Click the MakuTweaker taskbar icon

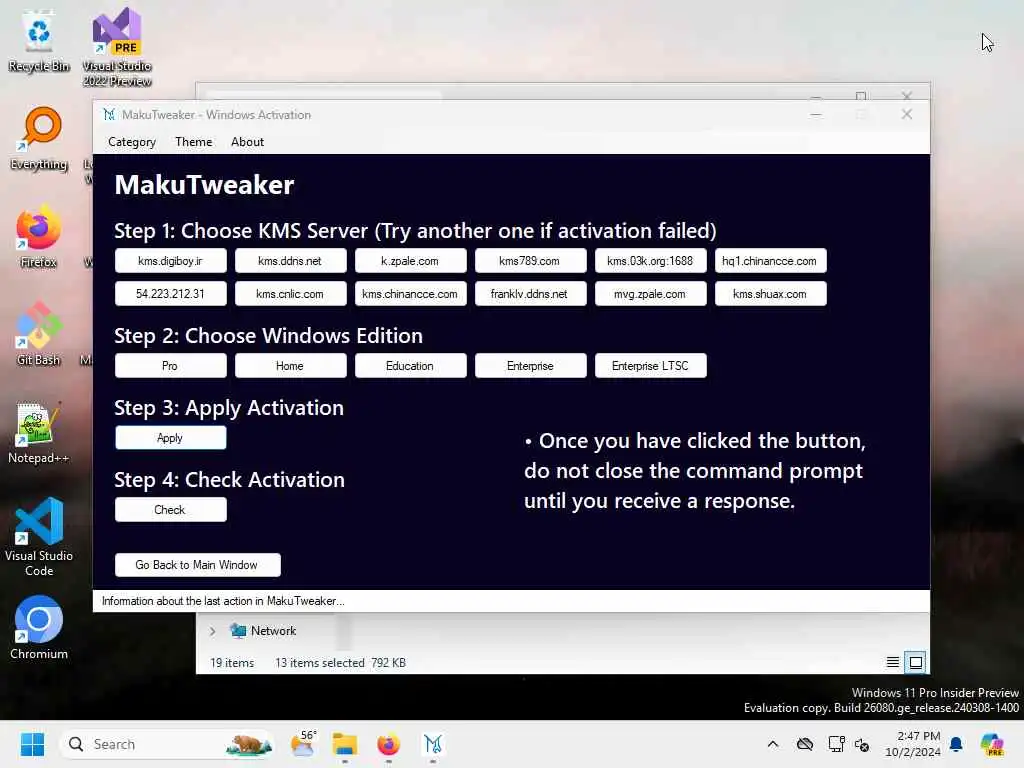(x=432, y=744)
